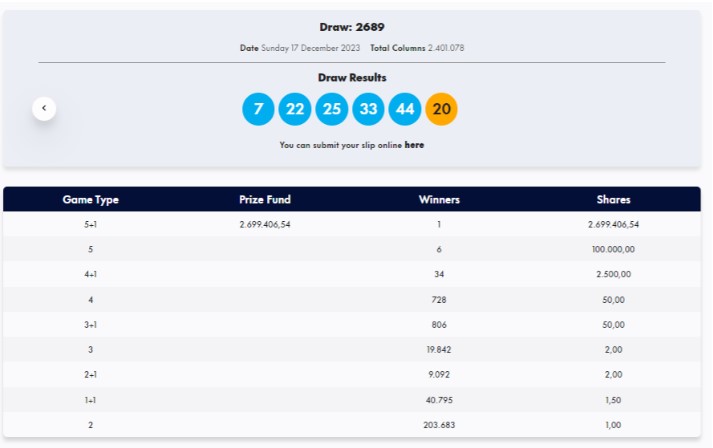713x448 pixels.
Task: Click the Prize Fund column header
Action: pyautogui.click(x=265, y=199)
